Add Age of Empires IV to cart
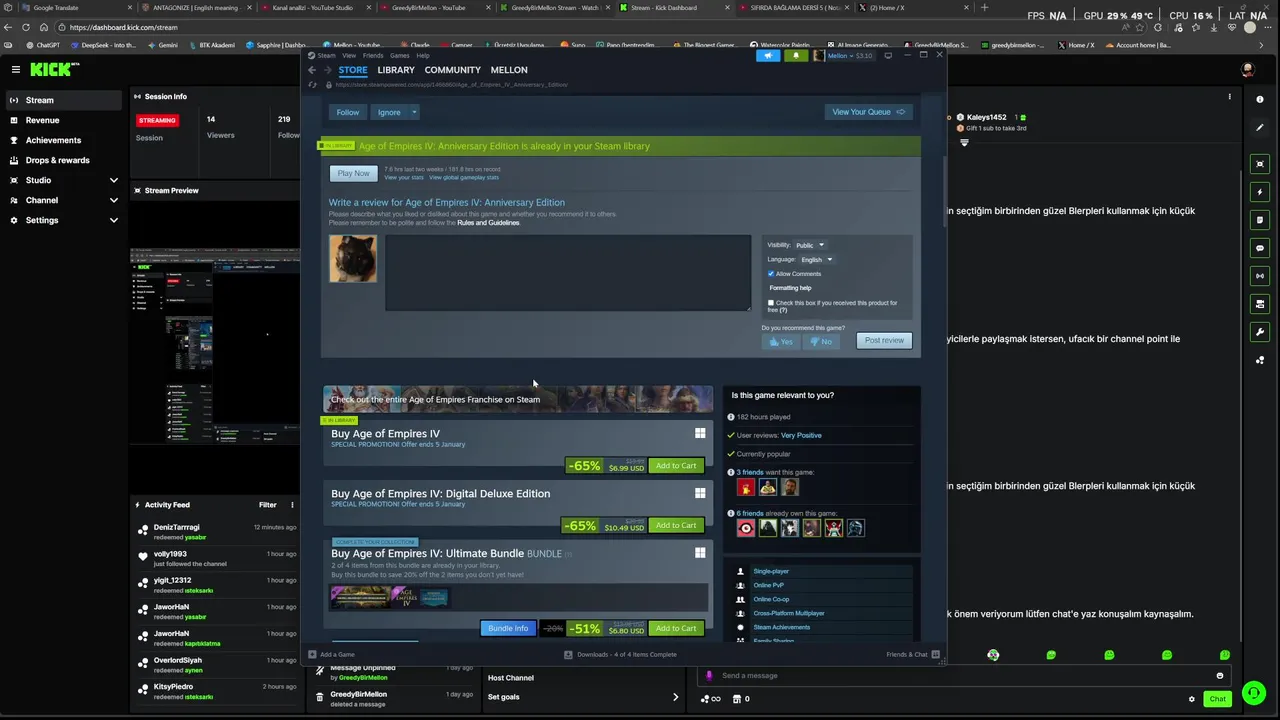Screen dimensions: 1280x720 tap(676, 466)
